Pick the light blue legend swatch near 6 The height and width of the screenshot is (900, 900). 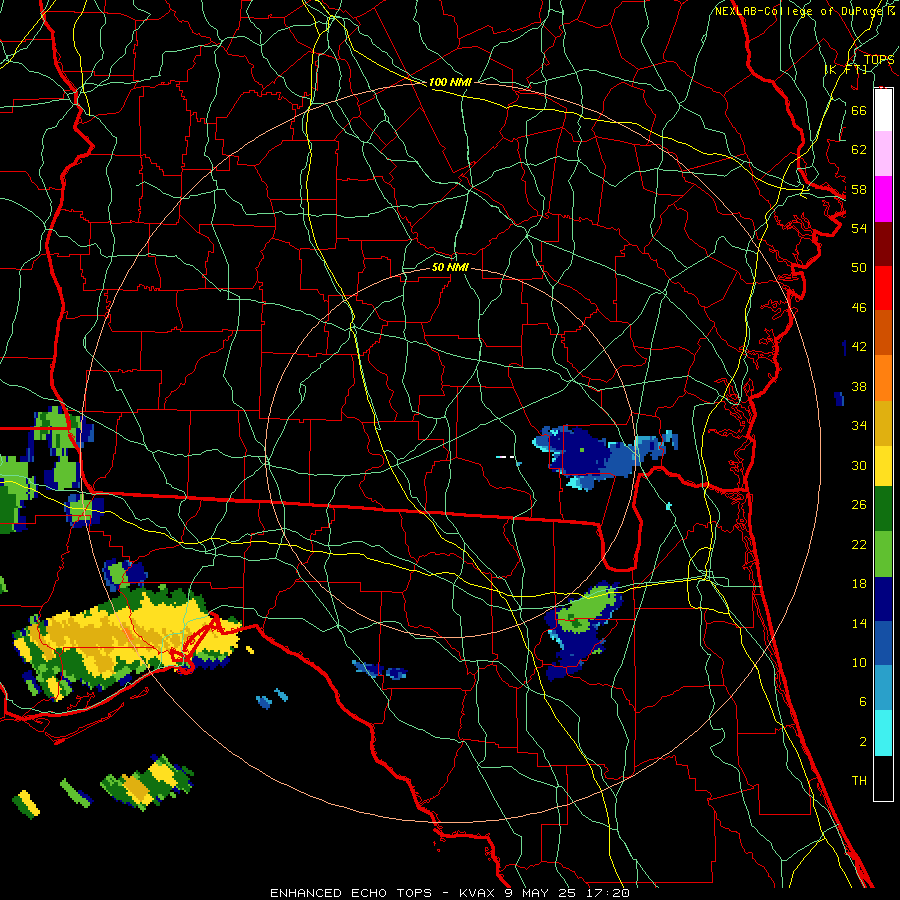pos(883,688)
